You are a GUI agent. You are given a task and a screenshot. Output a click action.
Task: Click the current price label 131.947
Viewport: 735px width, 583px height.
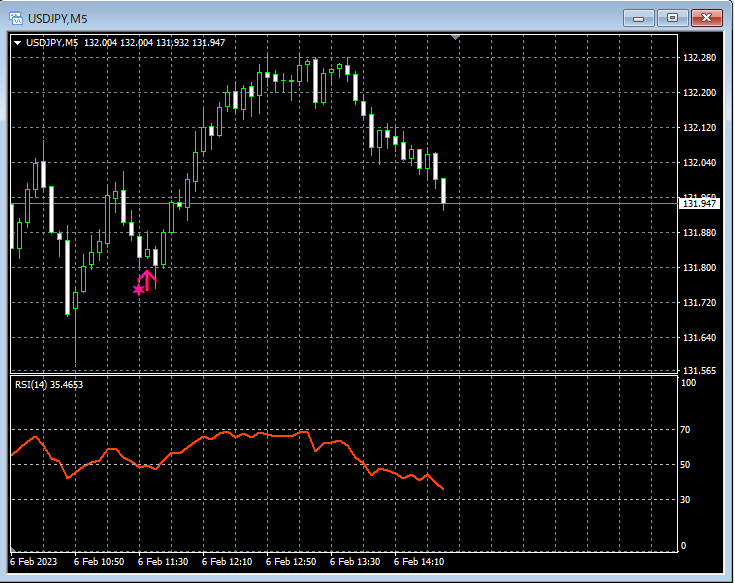[699, 203]
